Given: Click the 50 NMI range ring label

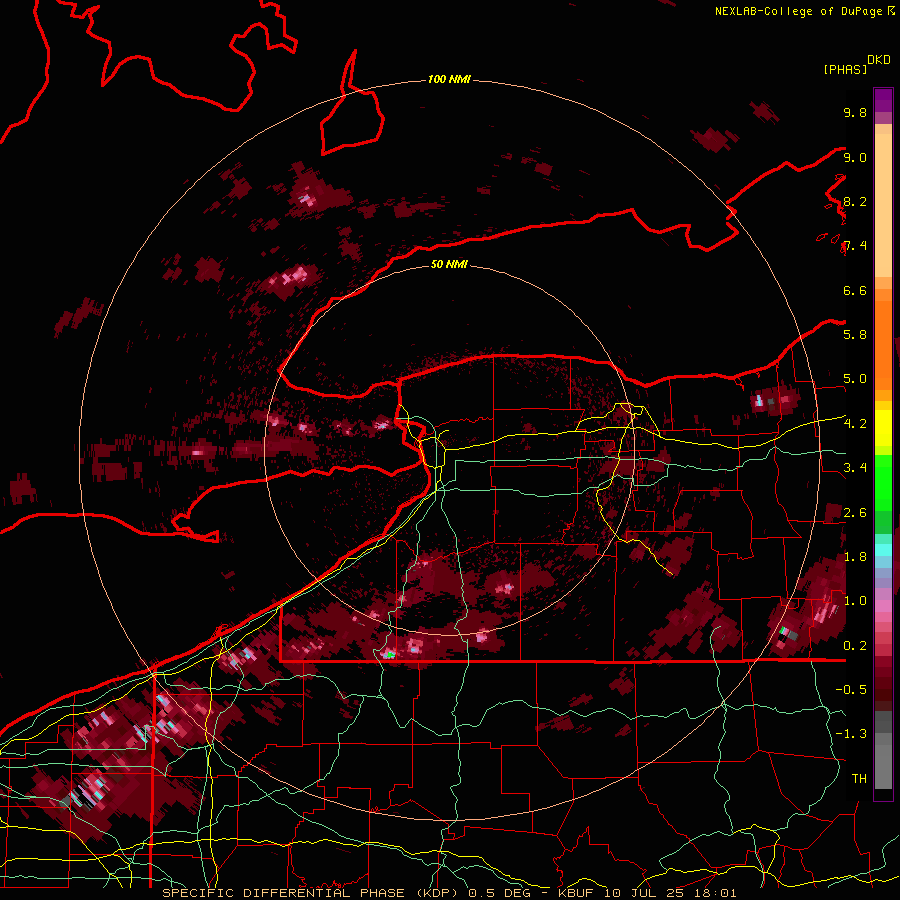Looking at the screenshot, I should coord(449,265).
